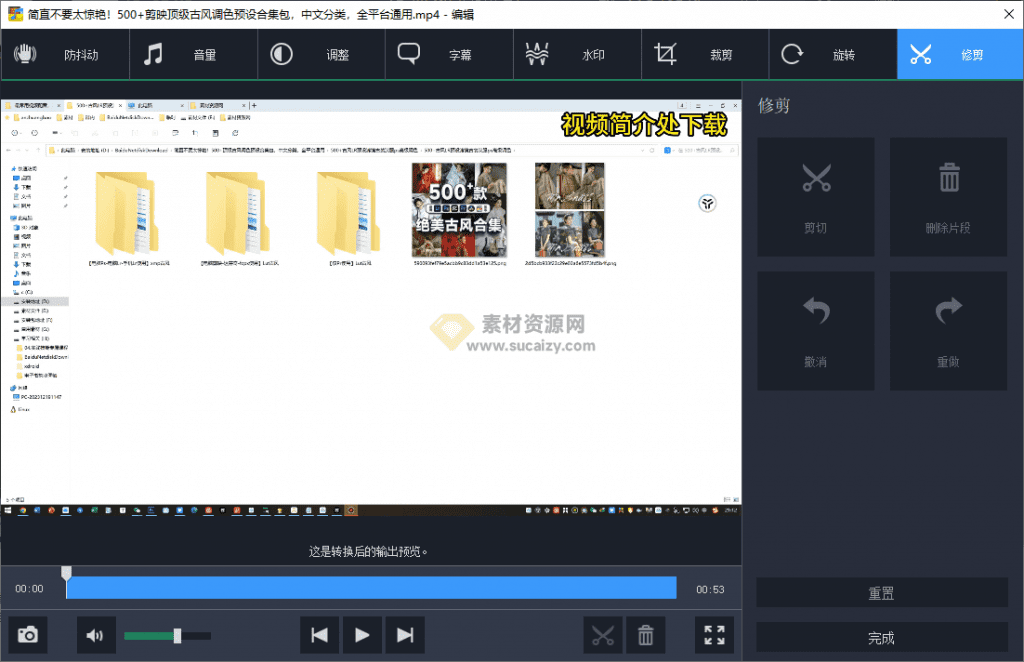
Task: Click the 剪切 scissors button in panel
Action: click(x=816, y=196)
